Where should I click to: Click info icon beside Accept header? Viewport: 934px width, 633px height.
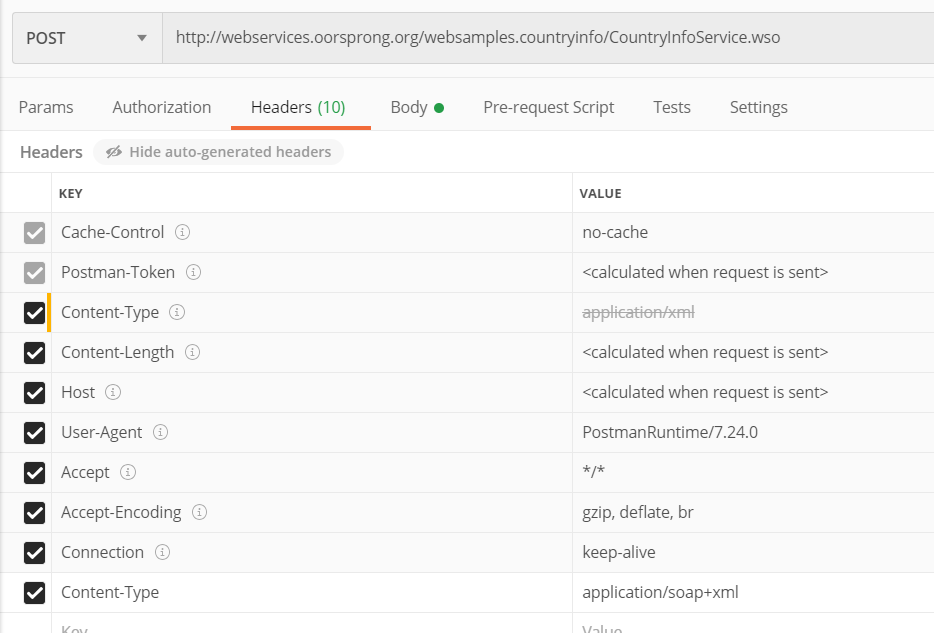click(x=128, y=472)
